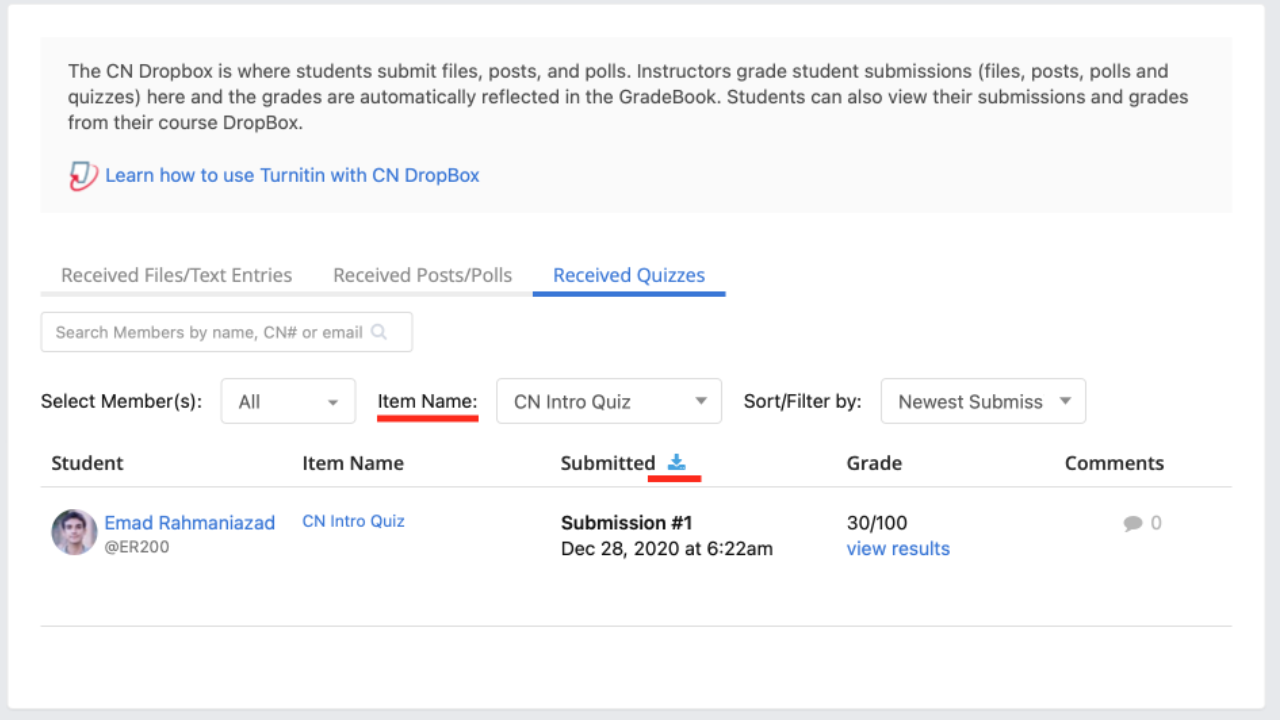The height and width of the screenshot is (720, 1280).
Task: Select the Received Quizzes tab
Action: pos(629,275)
